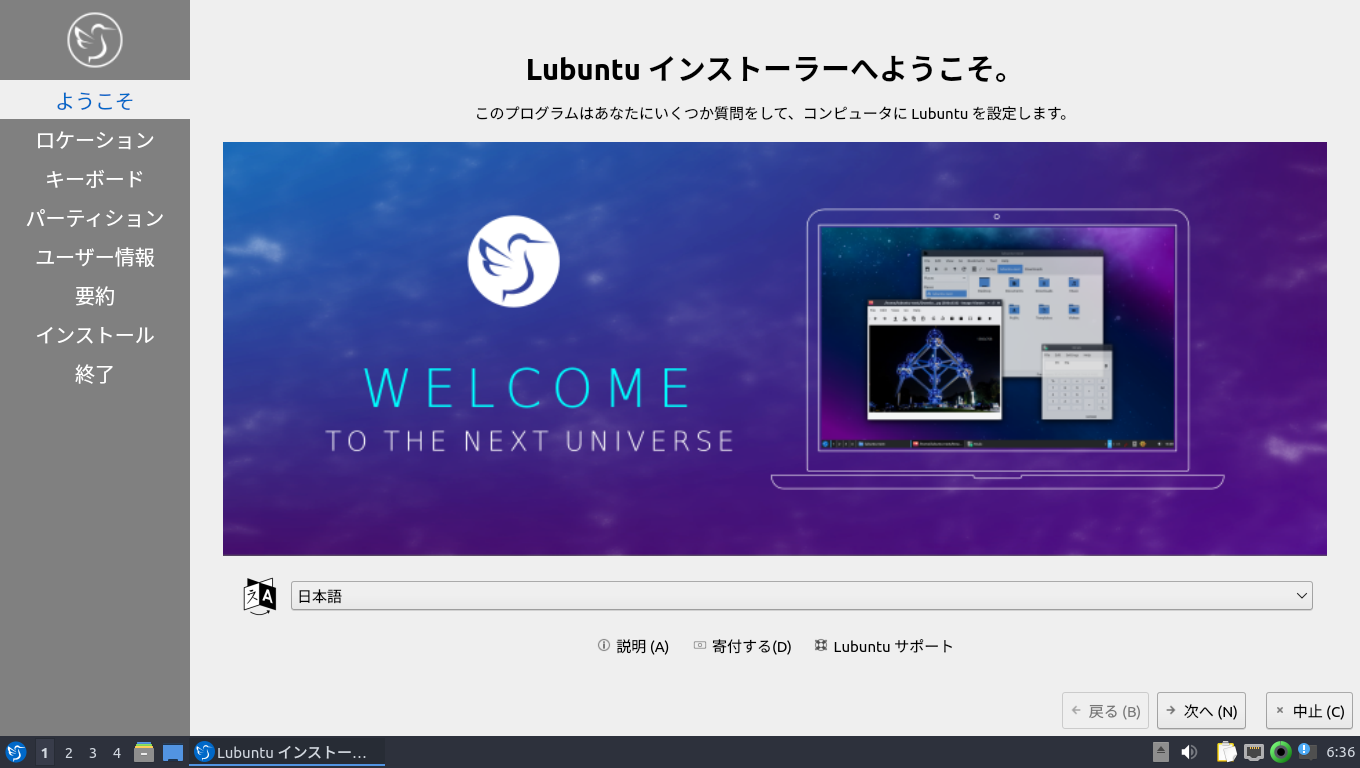Click the wired network connection icon
This screenshot has height=768, width=1360.
(x=1254, y=752)
